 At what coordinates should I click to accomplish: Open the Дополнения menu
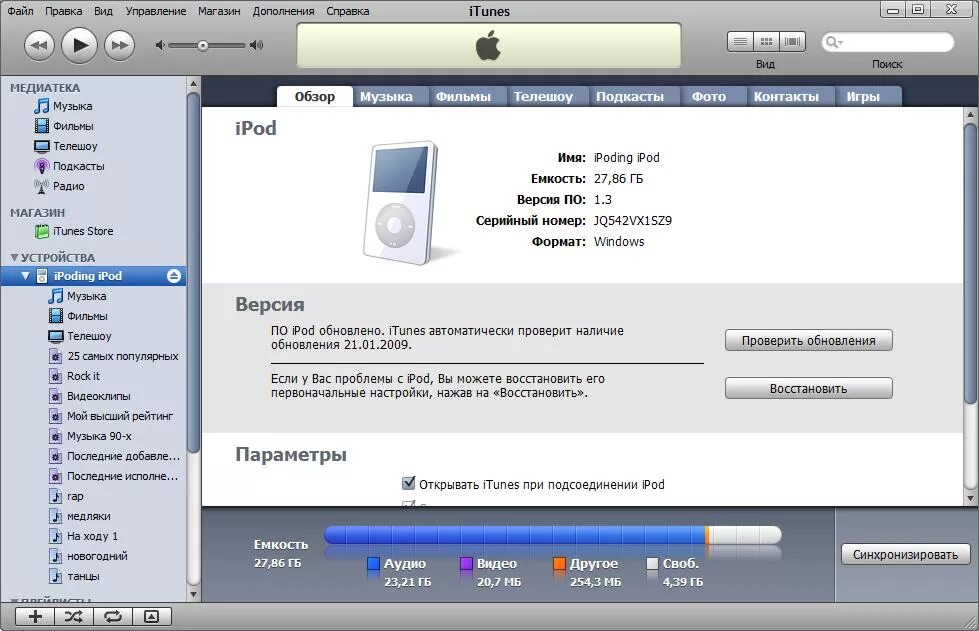[x=283, y=11]
